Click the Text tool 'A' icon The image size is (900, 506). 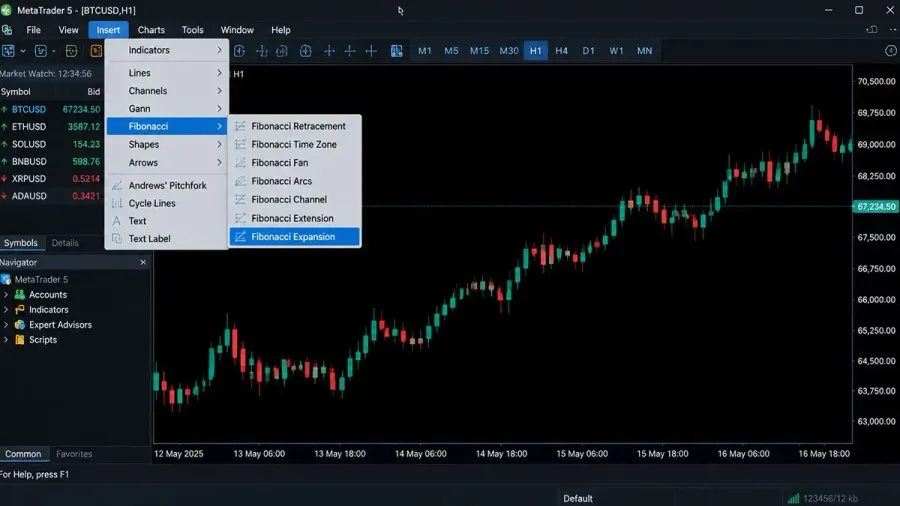[117, 221]
